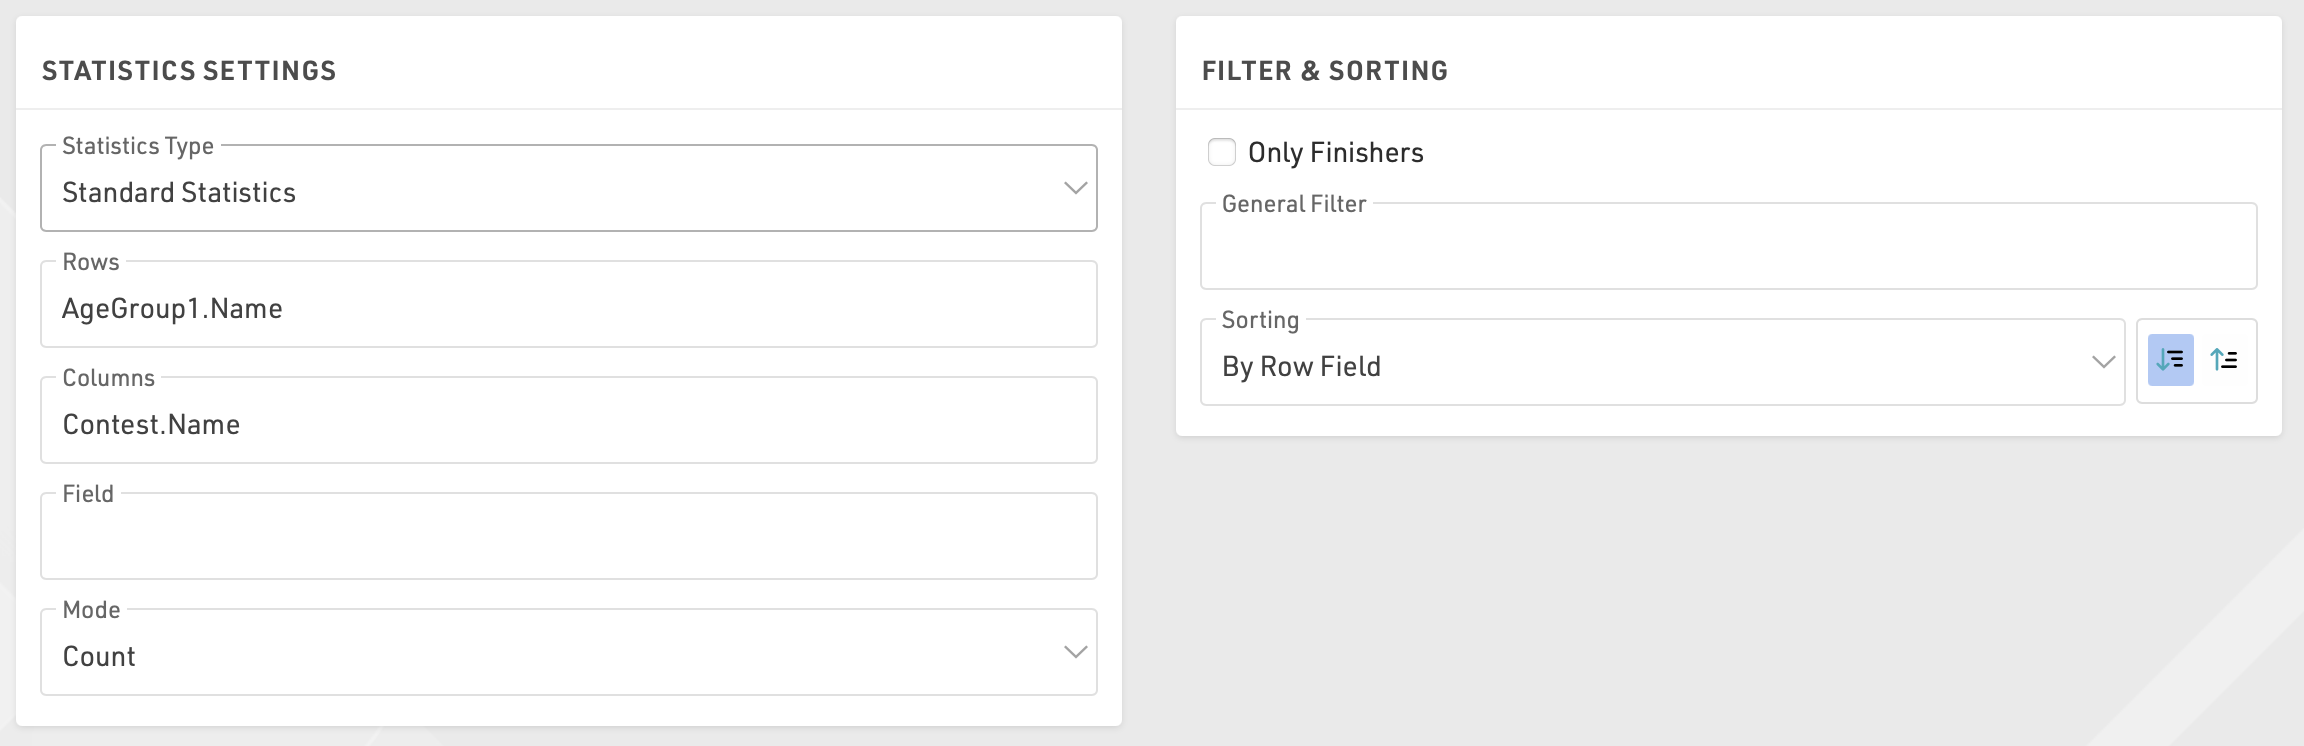This screenshot has width=2304, height=746.
Task: Focus the empty Field input box
Action: [568, 540]
